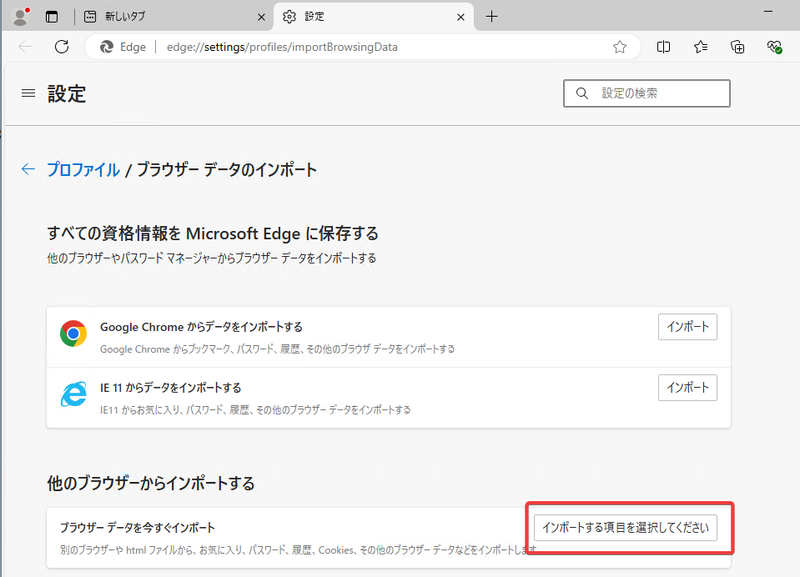Minimize the browser window
800x577 pixels.
click(768, 12)
